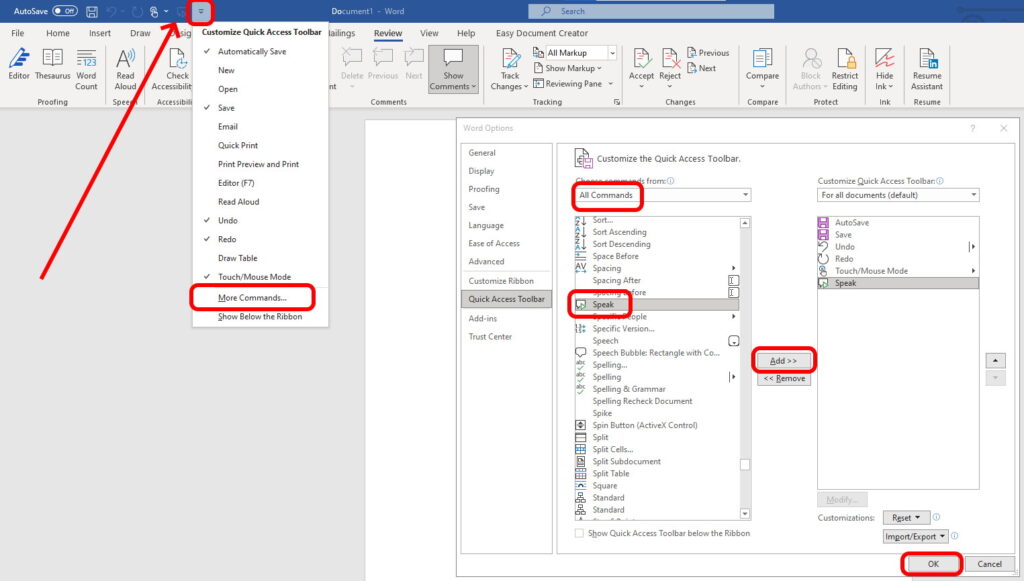Confirm with the OK button
The height and width of the screenshot is (581, 1024).
click(932, 564)
